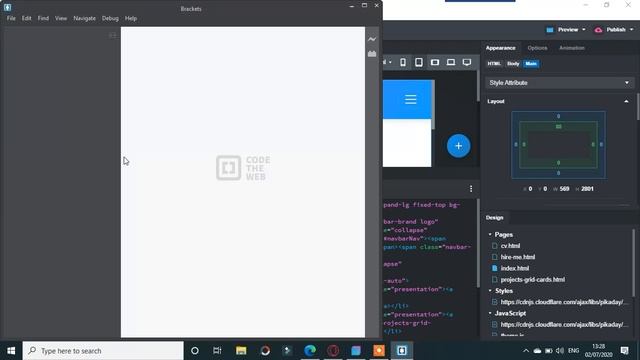Open the Help menu in Brackets
The image size is (640, 360).
pos(131,18)
